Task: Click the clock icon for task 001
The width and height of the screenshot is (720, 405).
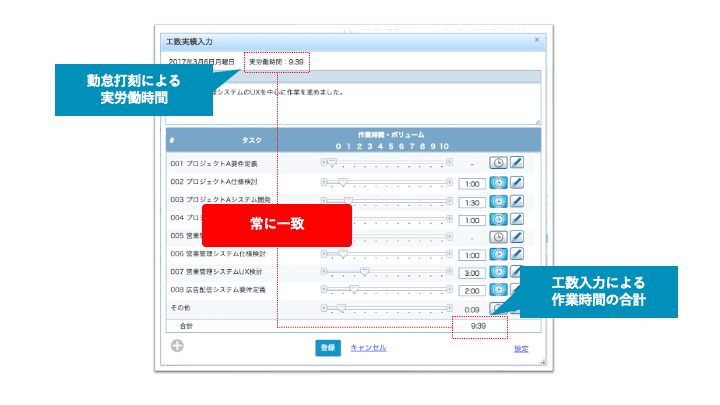Action: point(497,163)
